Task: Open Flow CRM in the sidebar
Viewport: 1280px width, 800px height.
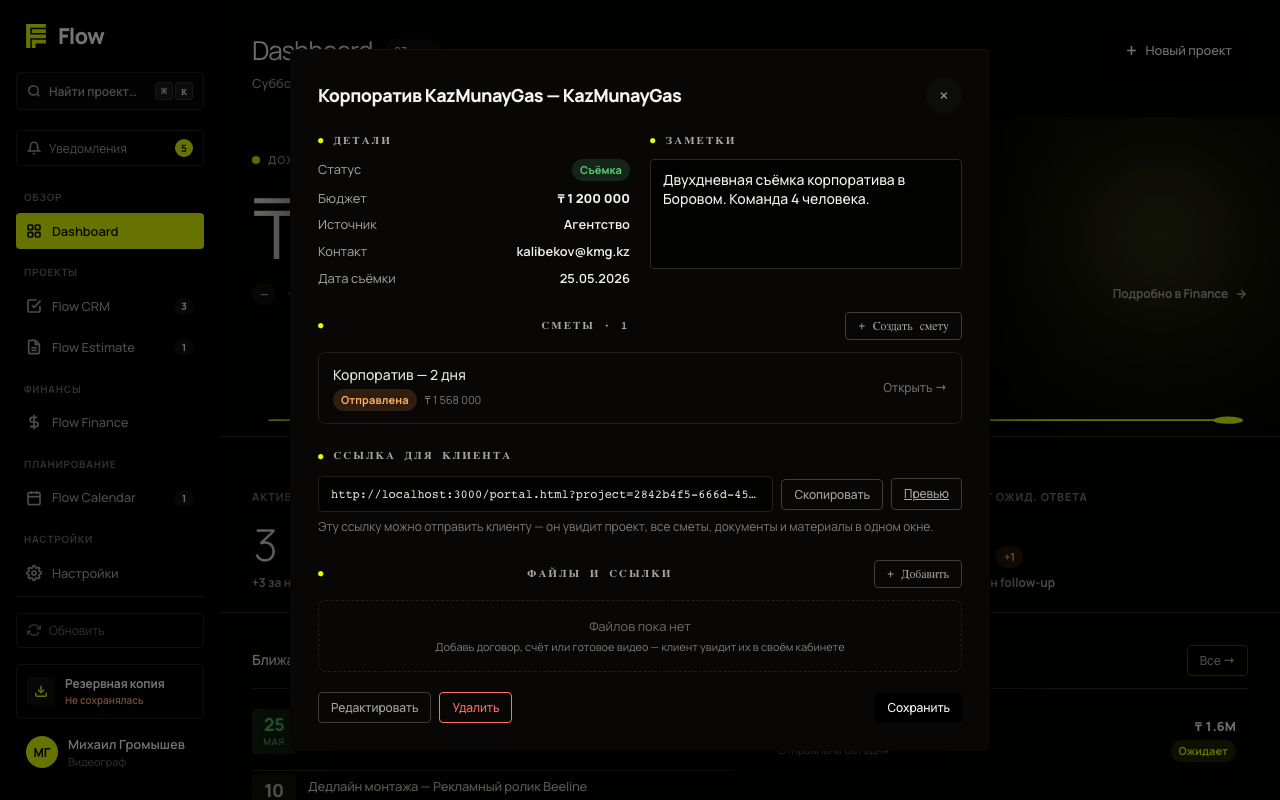Action: (x=110, y=306)
